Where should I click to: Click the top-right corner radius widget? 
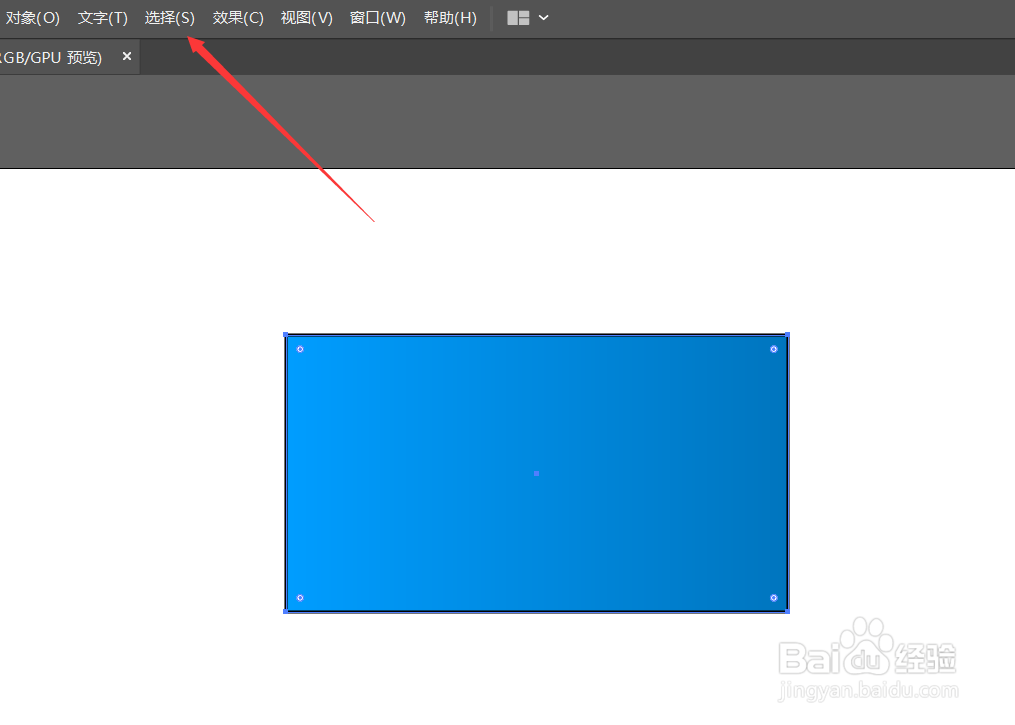[774, 349]
